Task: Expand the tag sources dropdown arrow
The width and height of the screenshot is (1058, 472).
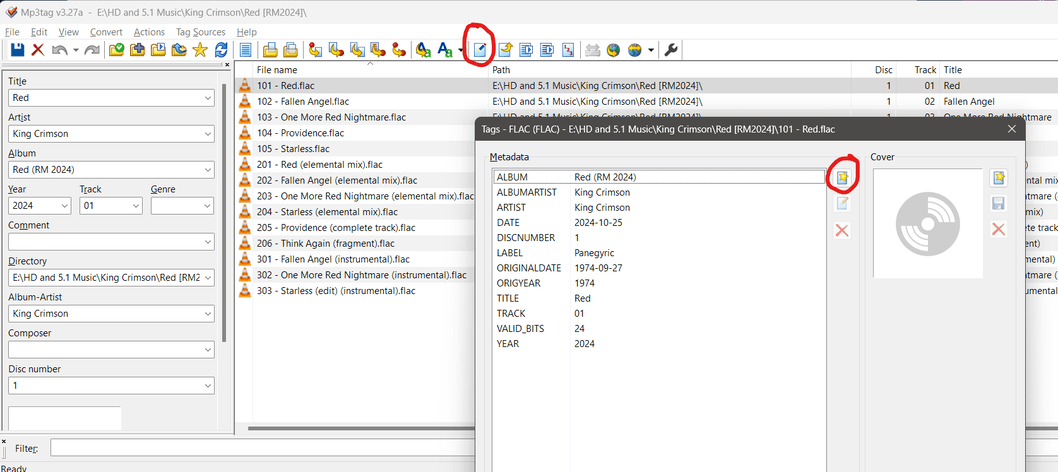Action: [650, 50]
